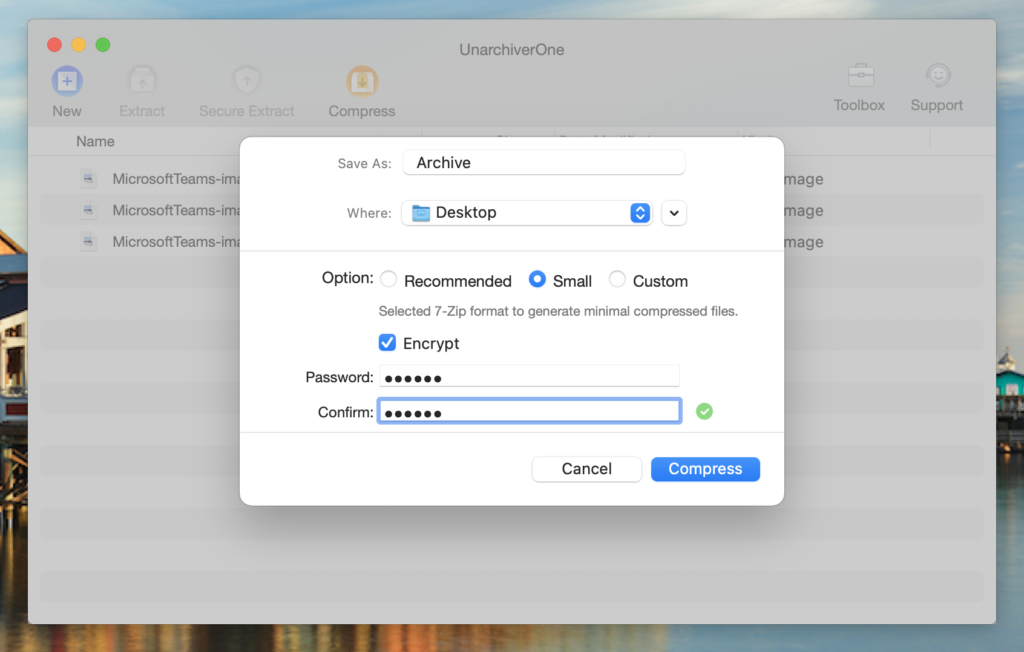Click the Compress toolbar icon

[362, 81]
